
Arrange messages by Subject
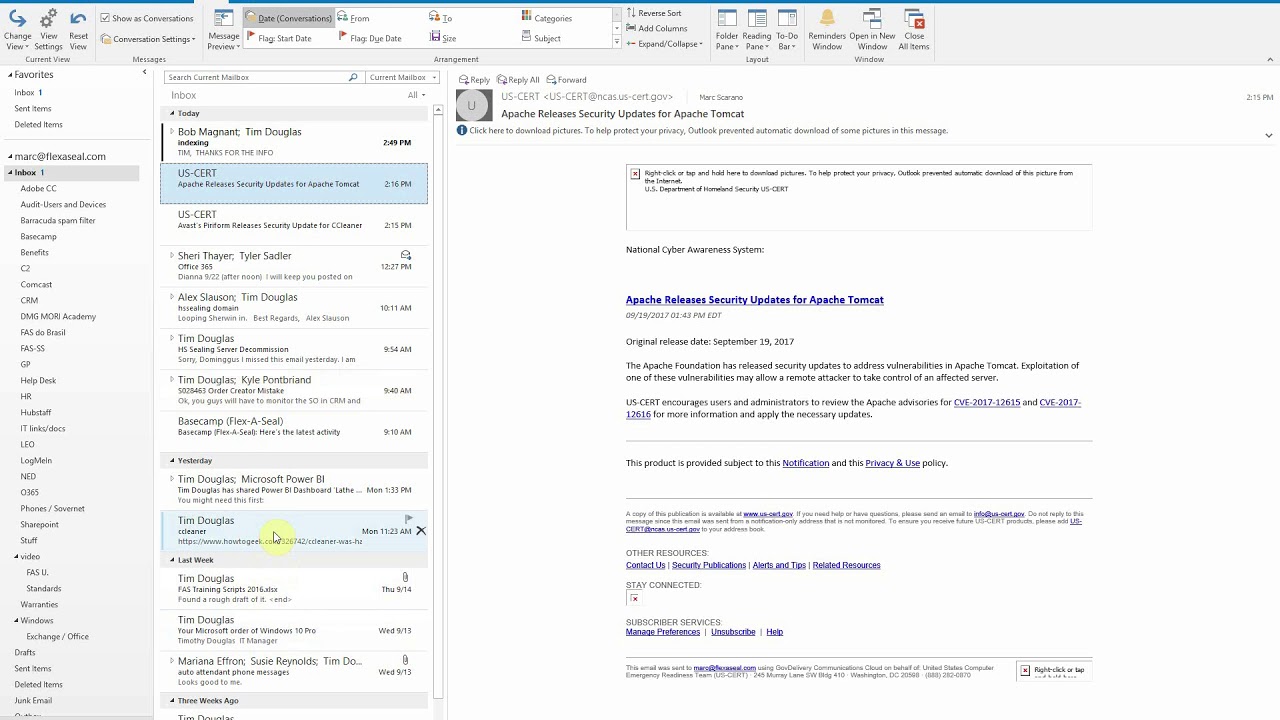pyautogui.click(x=541, y=39)
